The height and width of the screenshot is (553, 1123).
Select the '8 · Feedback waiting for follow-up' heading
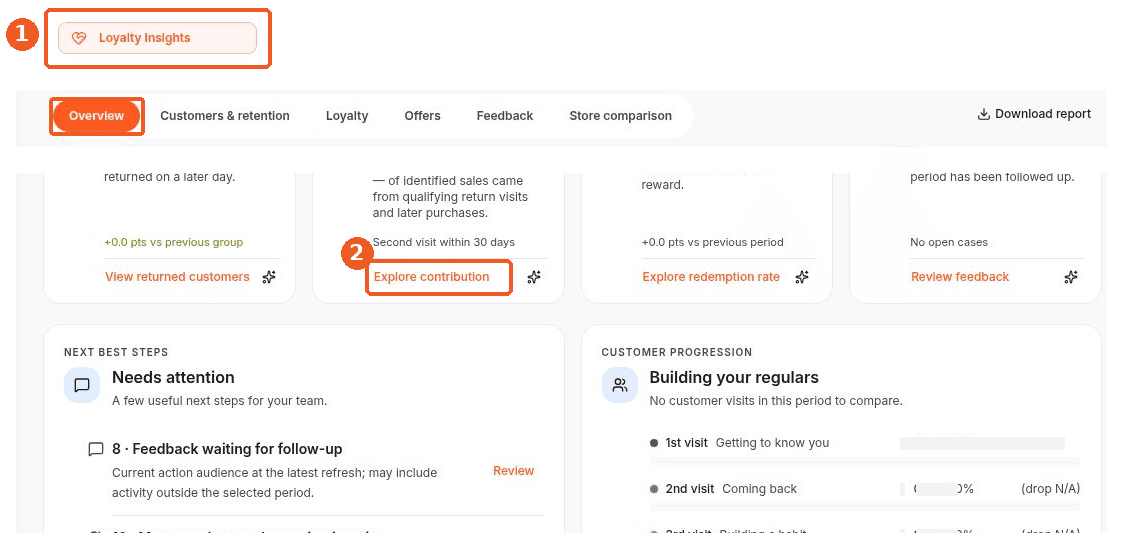tap(227, 449)
